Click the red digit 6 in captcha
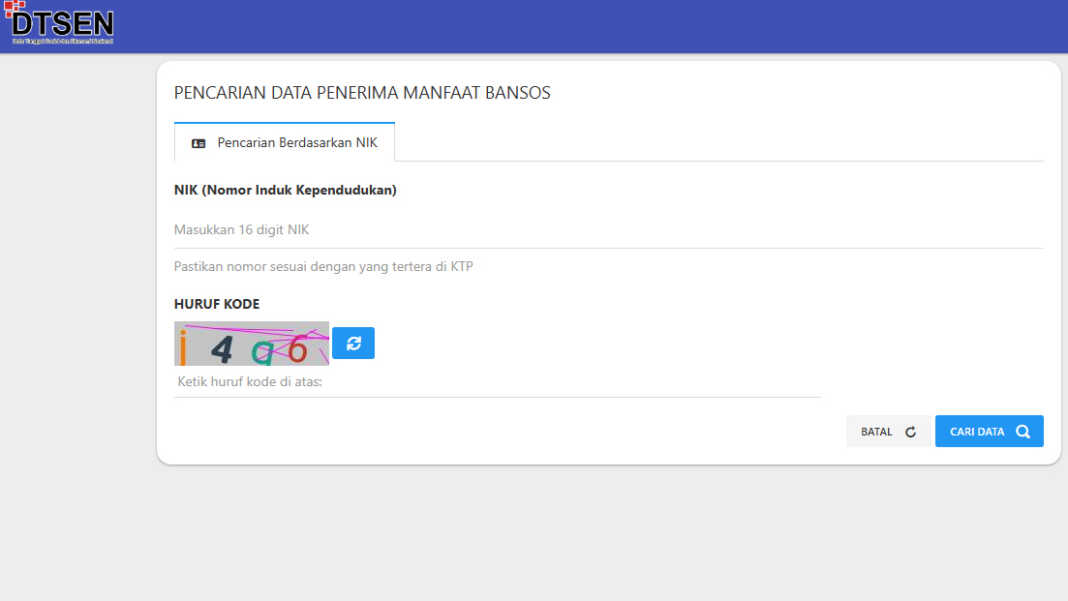 click(x=297, y=350)
